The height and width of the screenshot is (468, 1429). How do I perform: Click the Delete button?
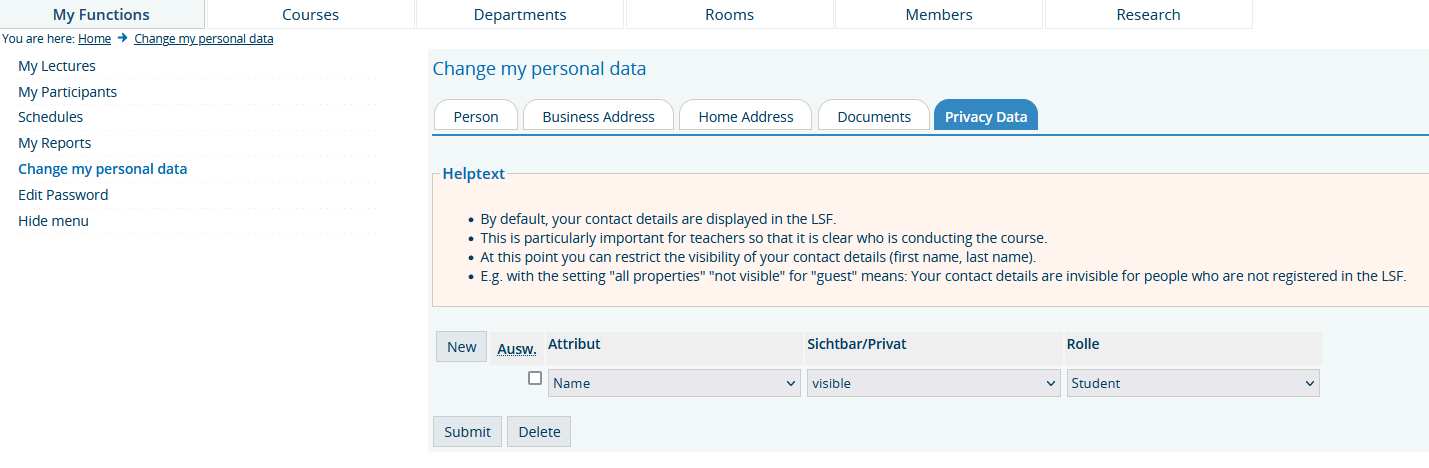539,432
